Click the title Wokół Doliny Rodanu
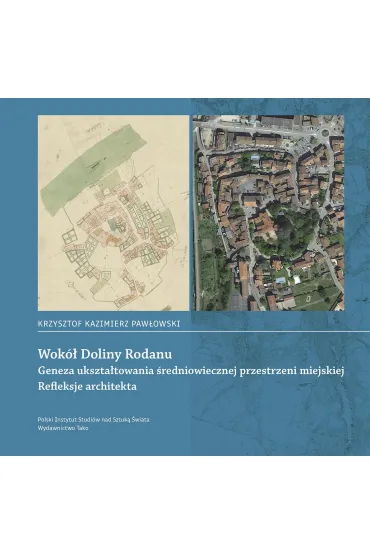370x555 pixels. (105, 354)
